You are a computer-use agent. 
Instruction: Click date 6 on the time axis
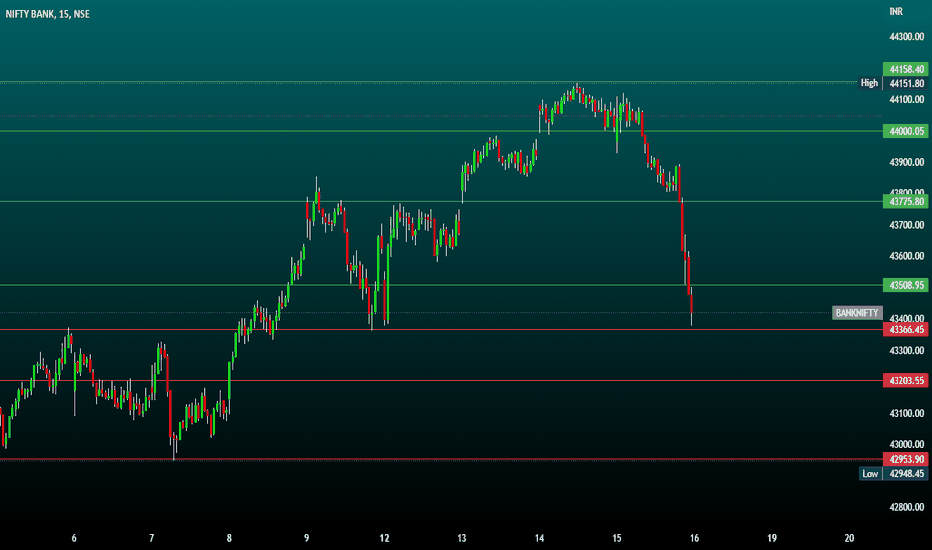click(74, 538)
